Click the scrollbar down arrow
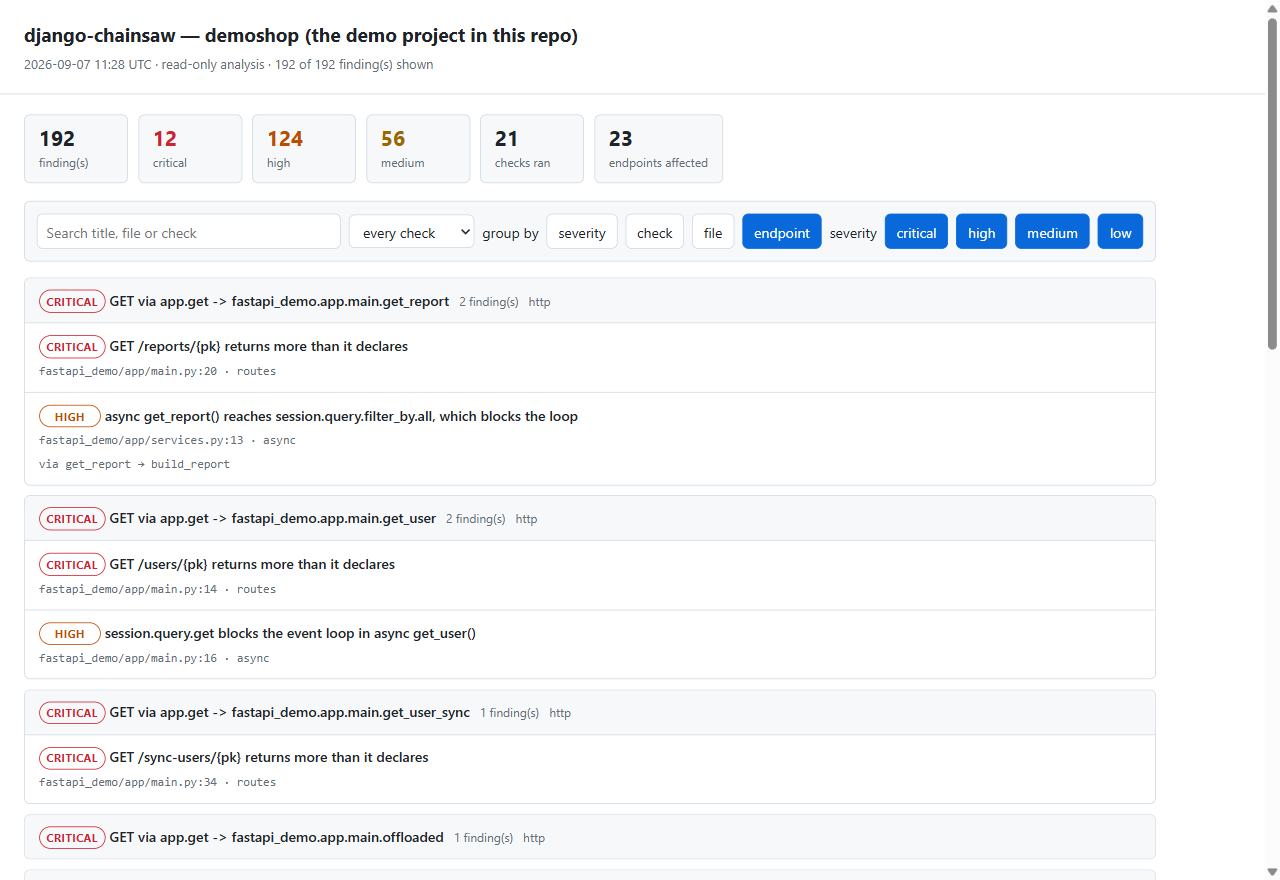This screenshot has height=880, width=1280. coord(1272,871)
